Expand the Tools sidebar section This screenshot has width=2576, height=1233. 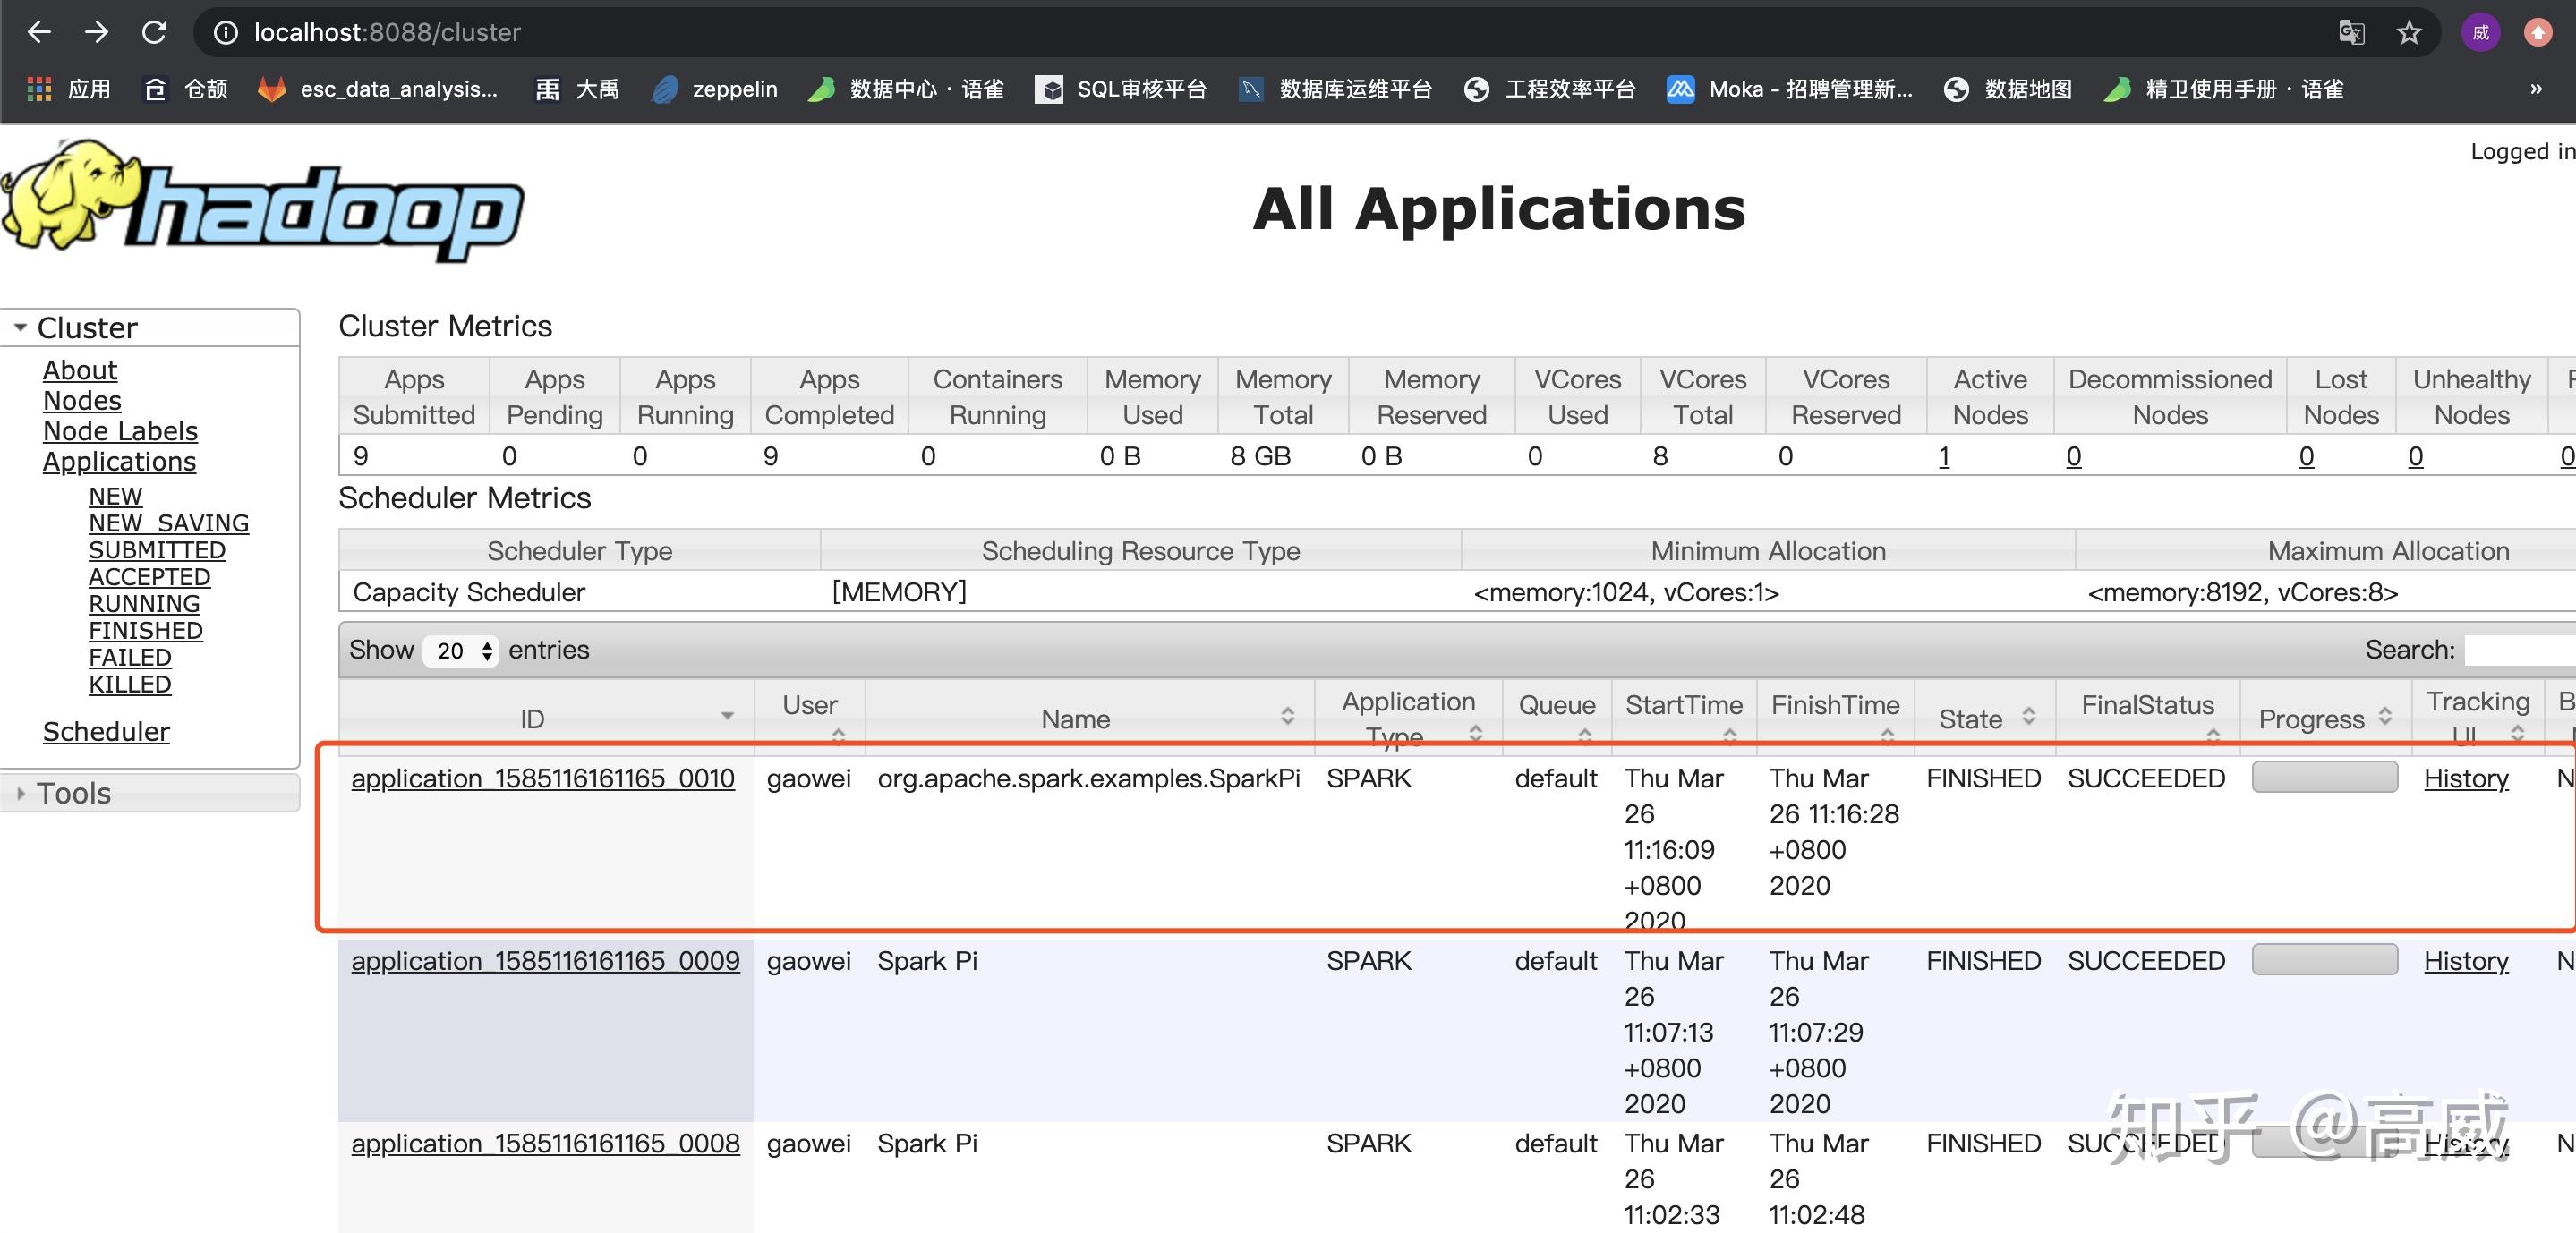coord(149,793)
